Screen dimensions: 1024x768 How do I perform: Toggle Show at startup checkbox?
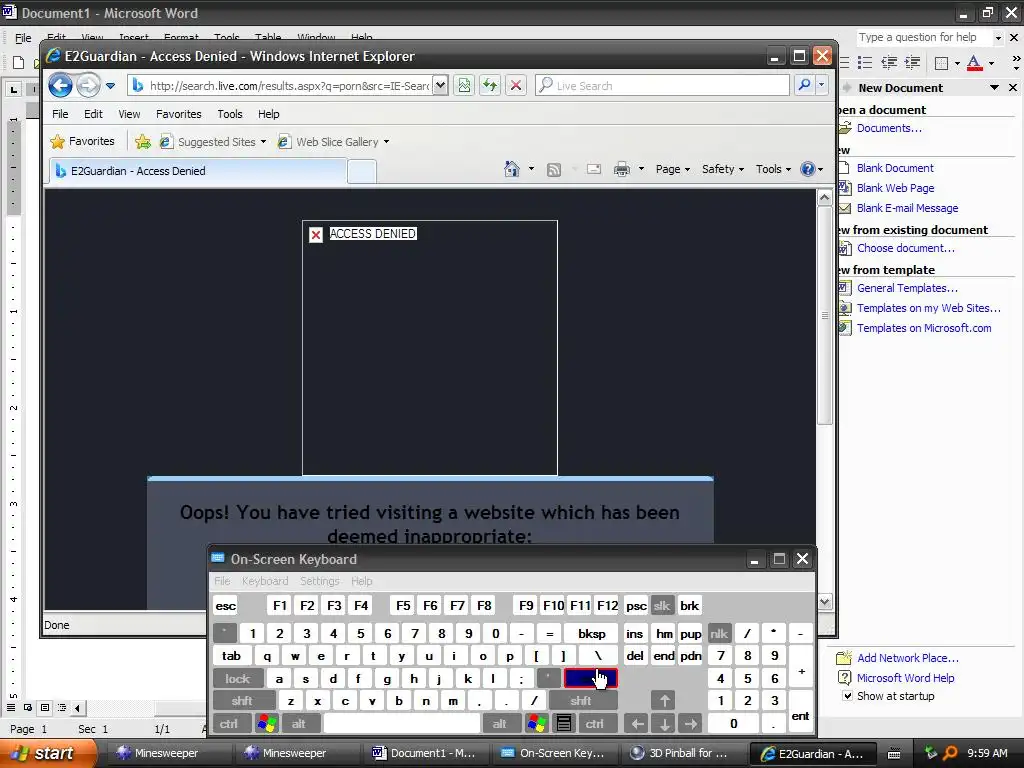pos(847,696)
